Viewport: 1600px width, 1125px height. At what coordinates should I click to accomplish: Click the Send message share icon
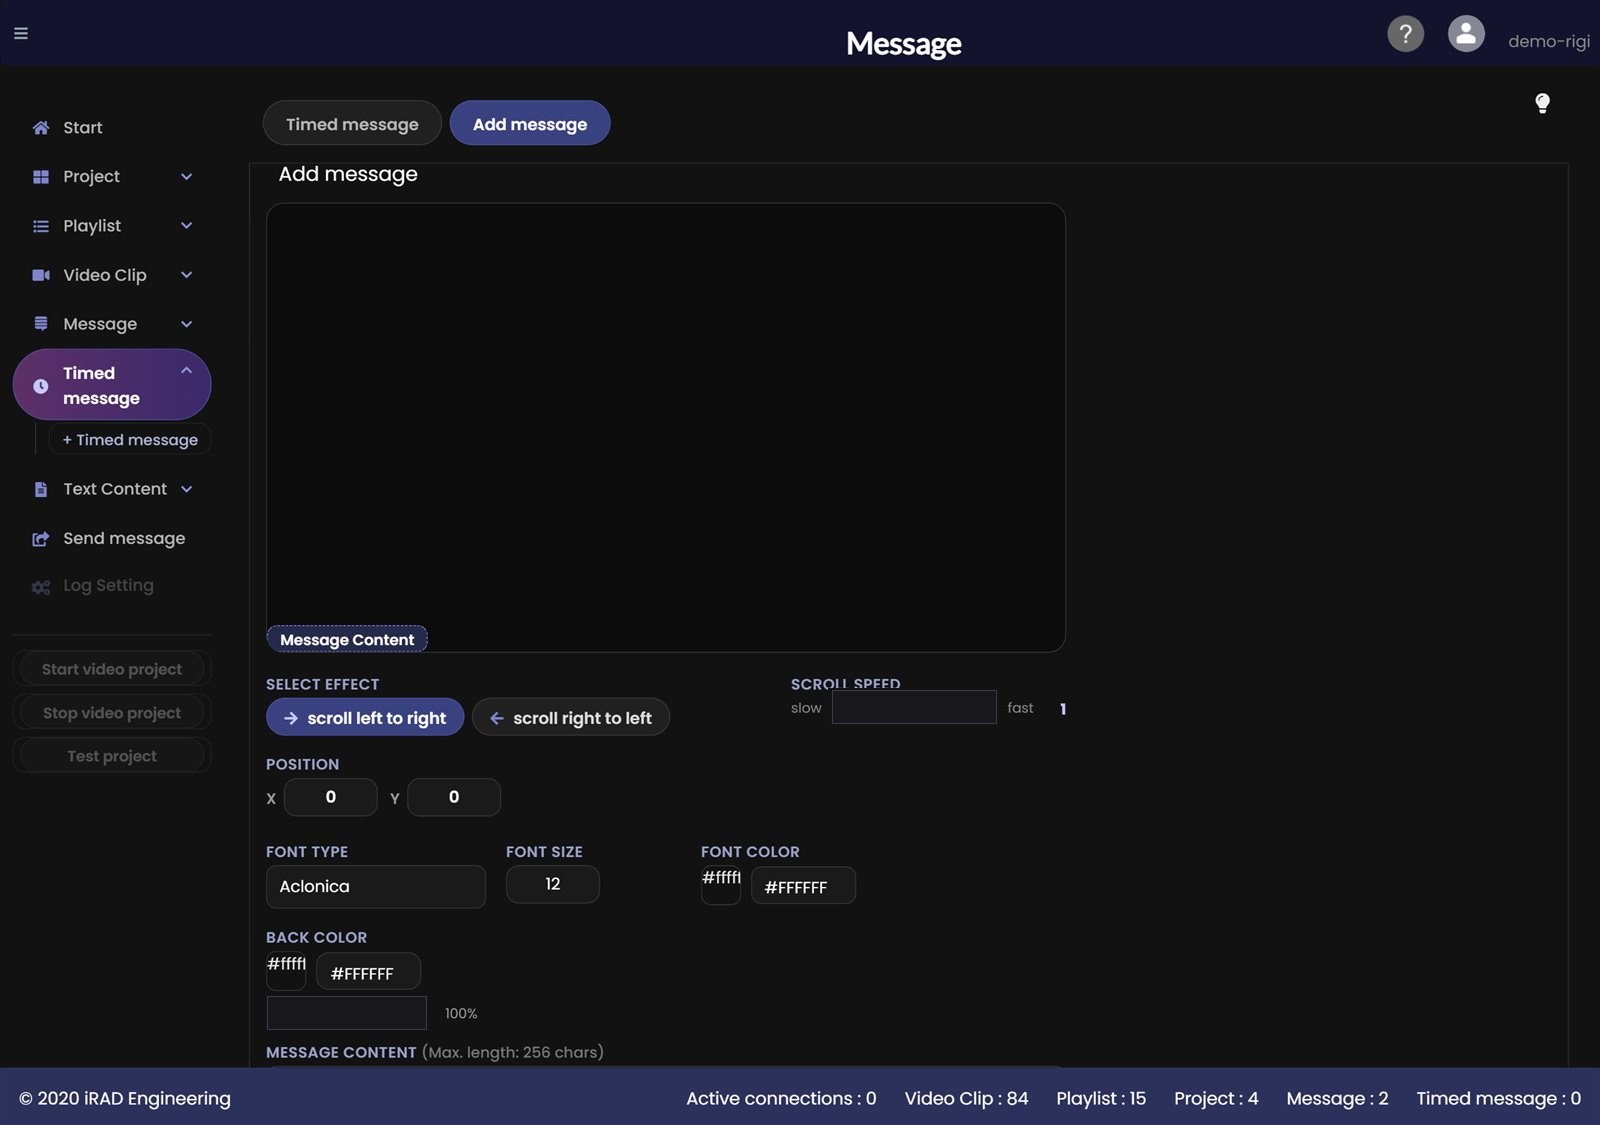[x=41, y=539]
